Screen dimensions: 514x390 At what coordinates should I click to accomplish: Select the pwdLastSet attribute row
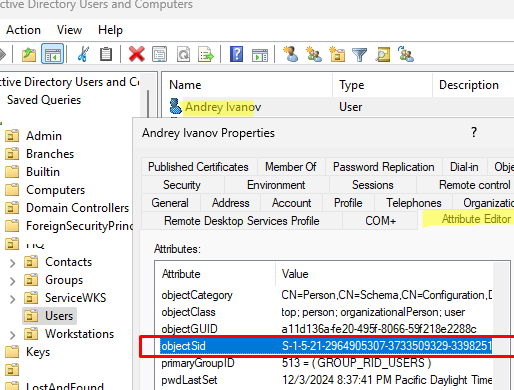pos(326,380)
